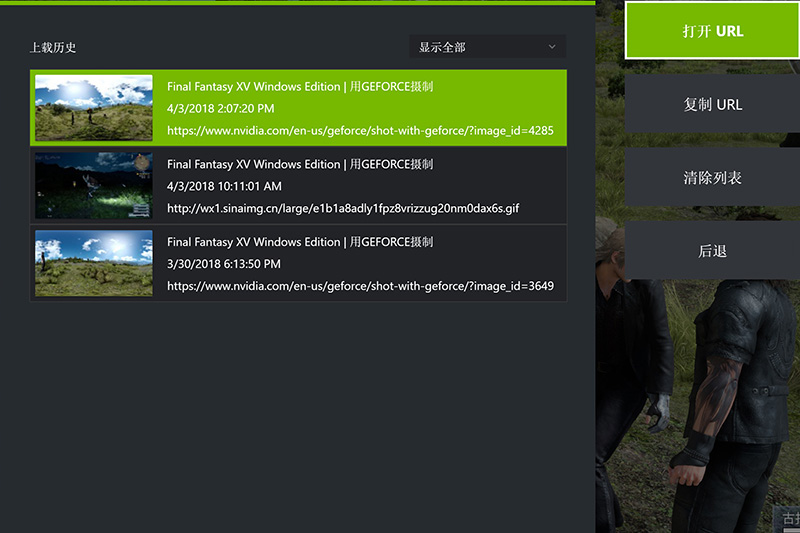Click the 打开 URL button

pyautogui.click(x=712, y=31)
